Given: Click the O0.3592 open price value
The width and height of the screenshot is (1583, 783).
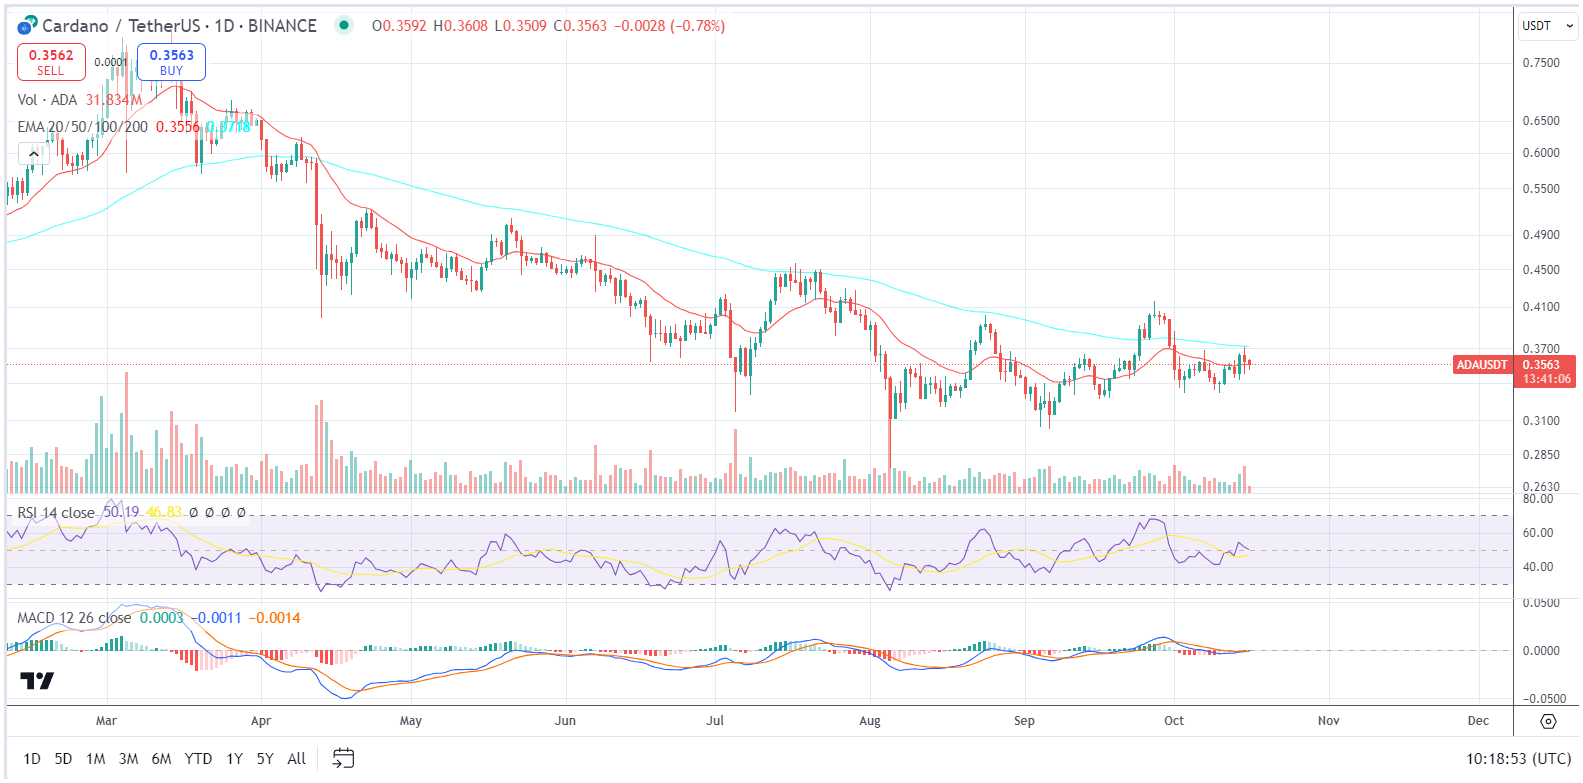Looking at the screenshot, I should [x=399, y=26].
